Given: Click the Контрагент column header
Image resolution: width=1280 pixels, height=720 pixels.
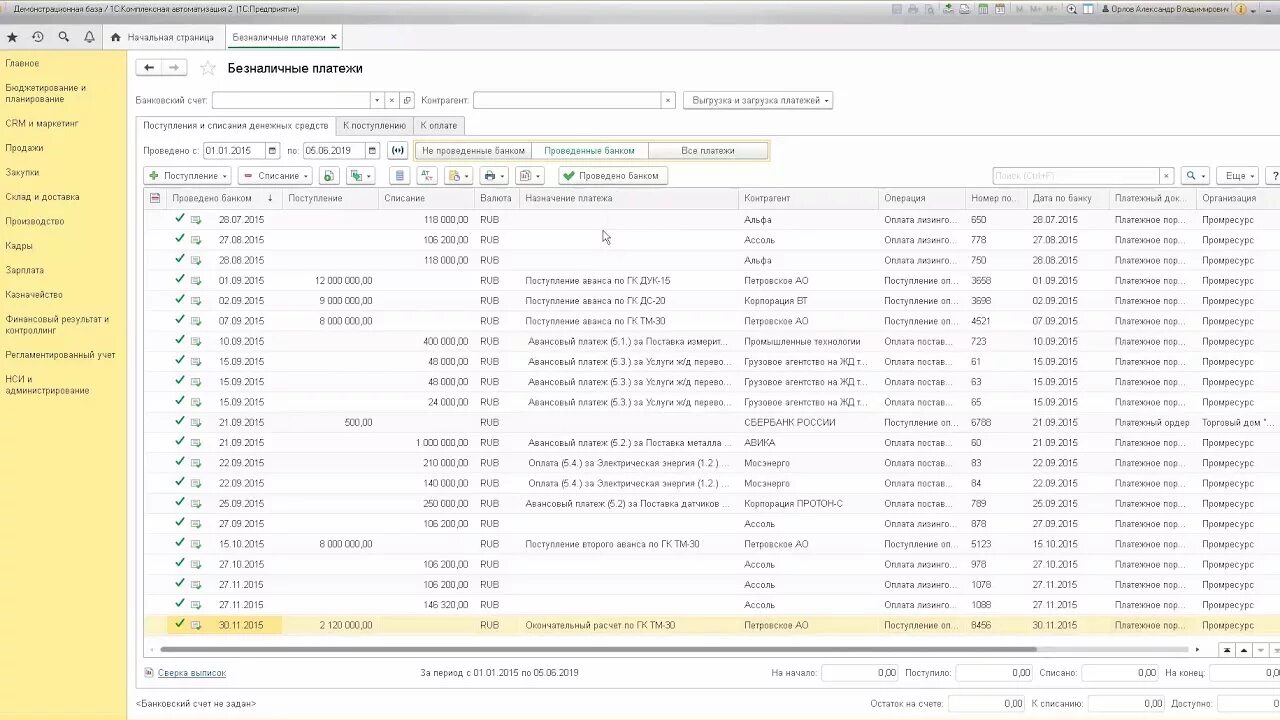Looking at the screenshot, I should (x=808, y=198).
